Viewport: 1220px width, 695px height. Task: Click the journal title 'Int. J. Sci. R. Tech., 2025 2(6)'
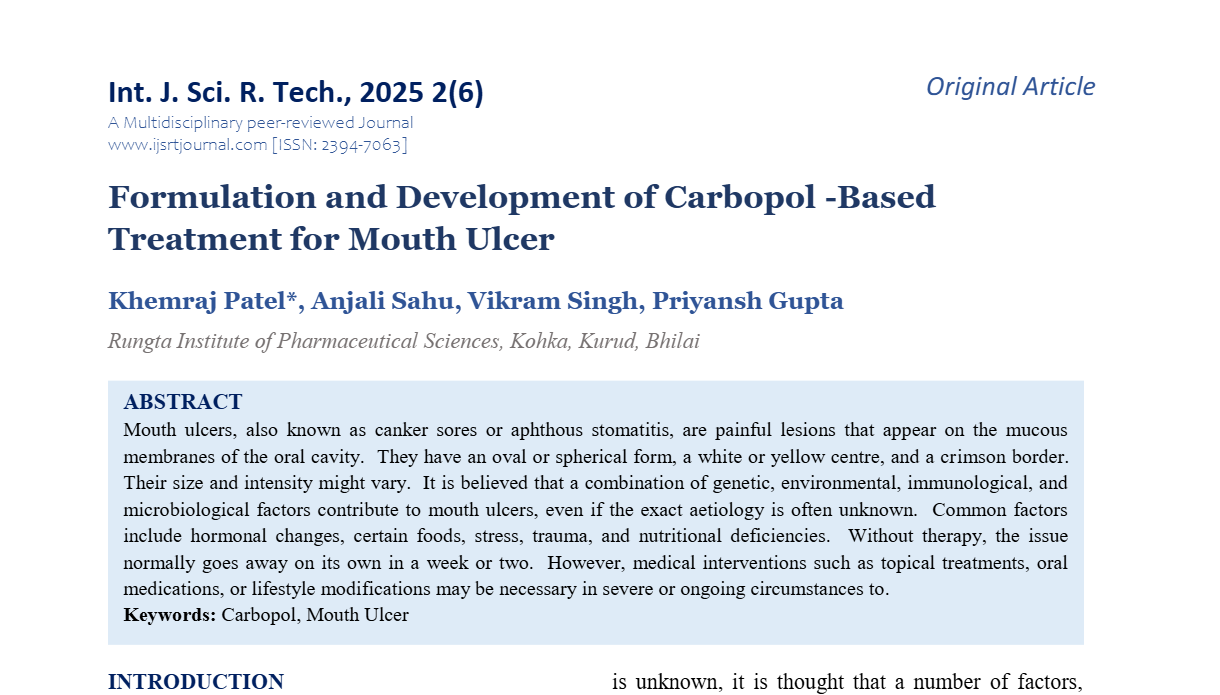[296, 93]
